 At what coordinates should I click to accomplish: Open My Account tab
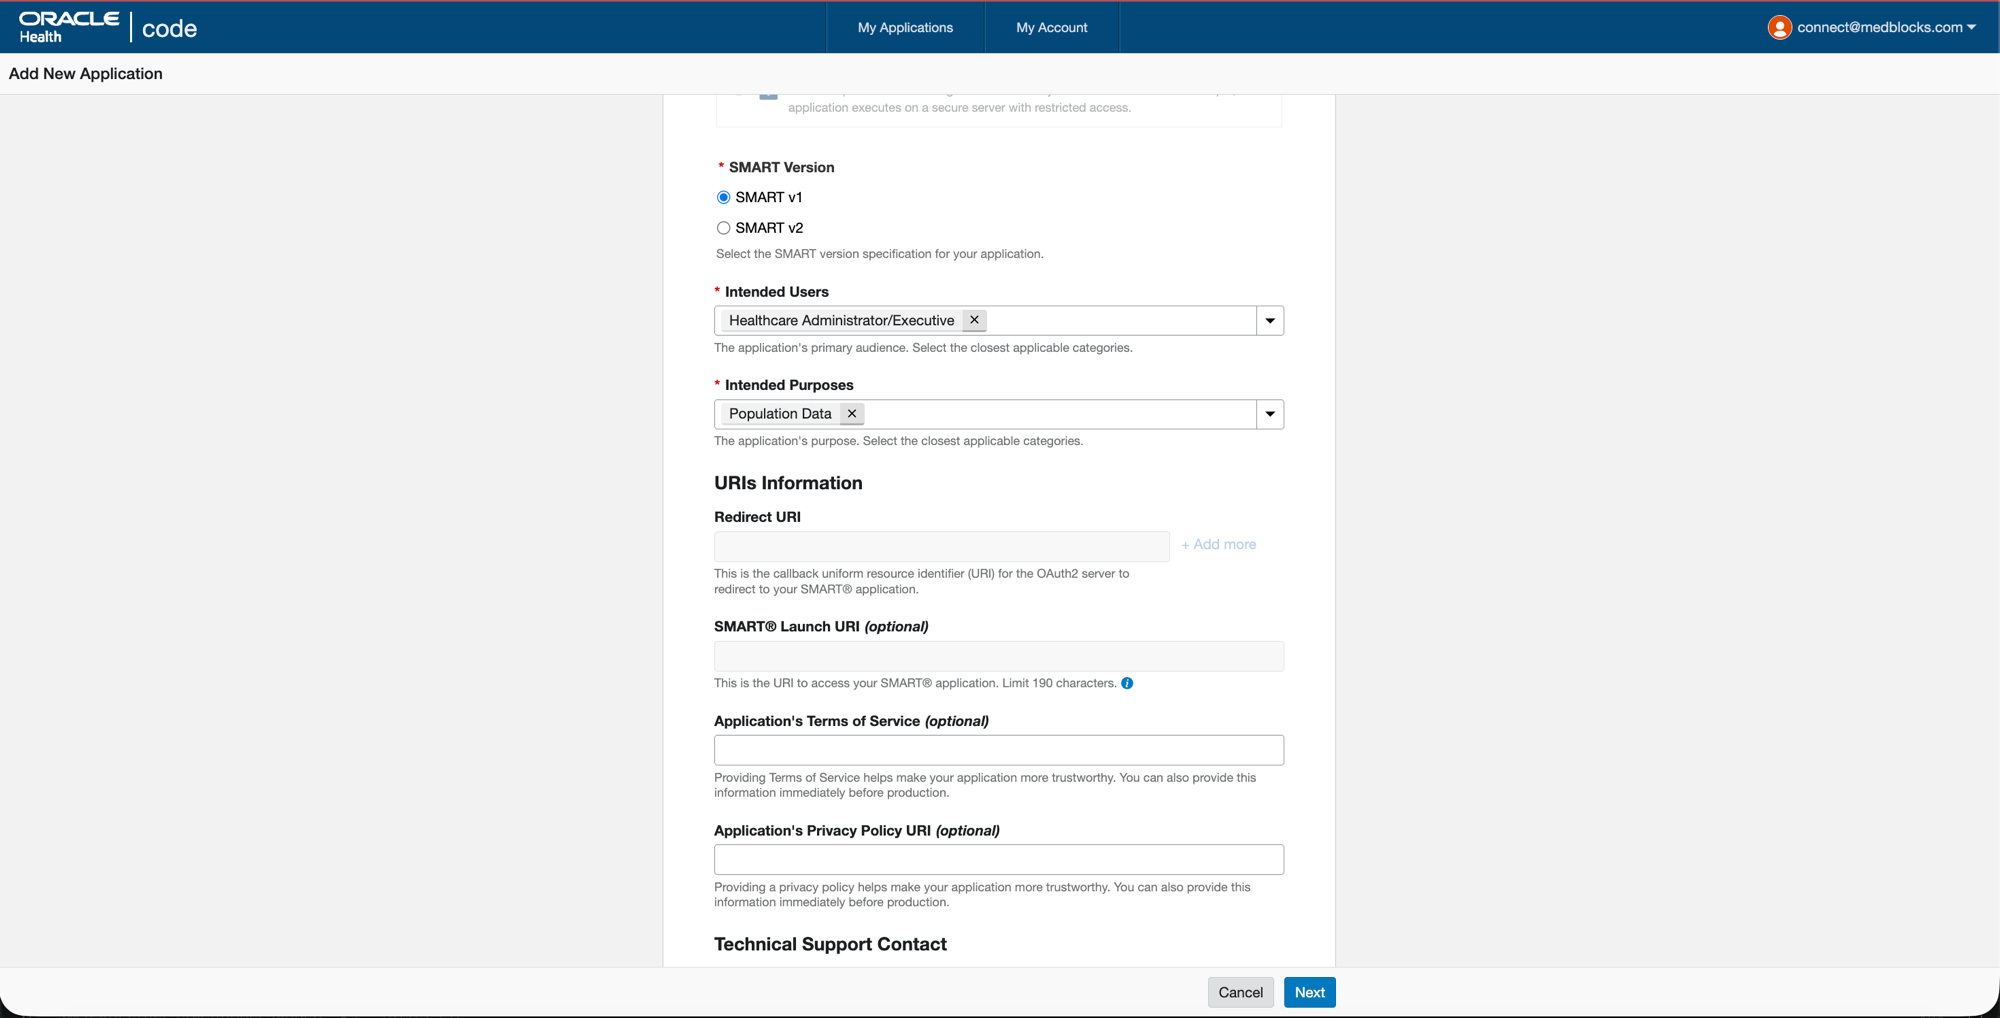click(x=1052, y=27)
